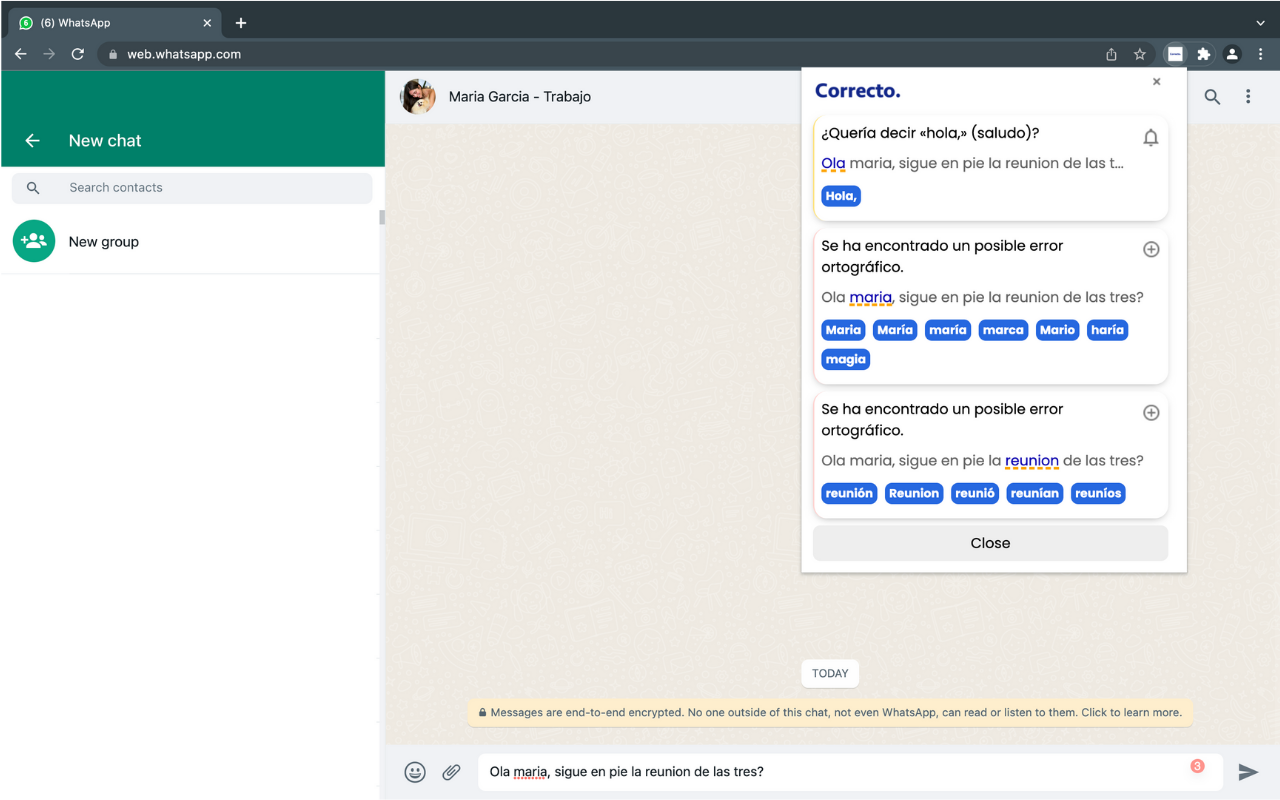Send the message with the send arrow
This screenshot has width=1280, height=800.
[x=1248, y=772]
